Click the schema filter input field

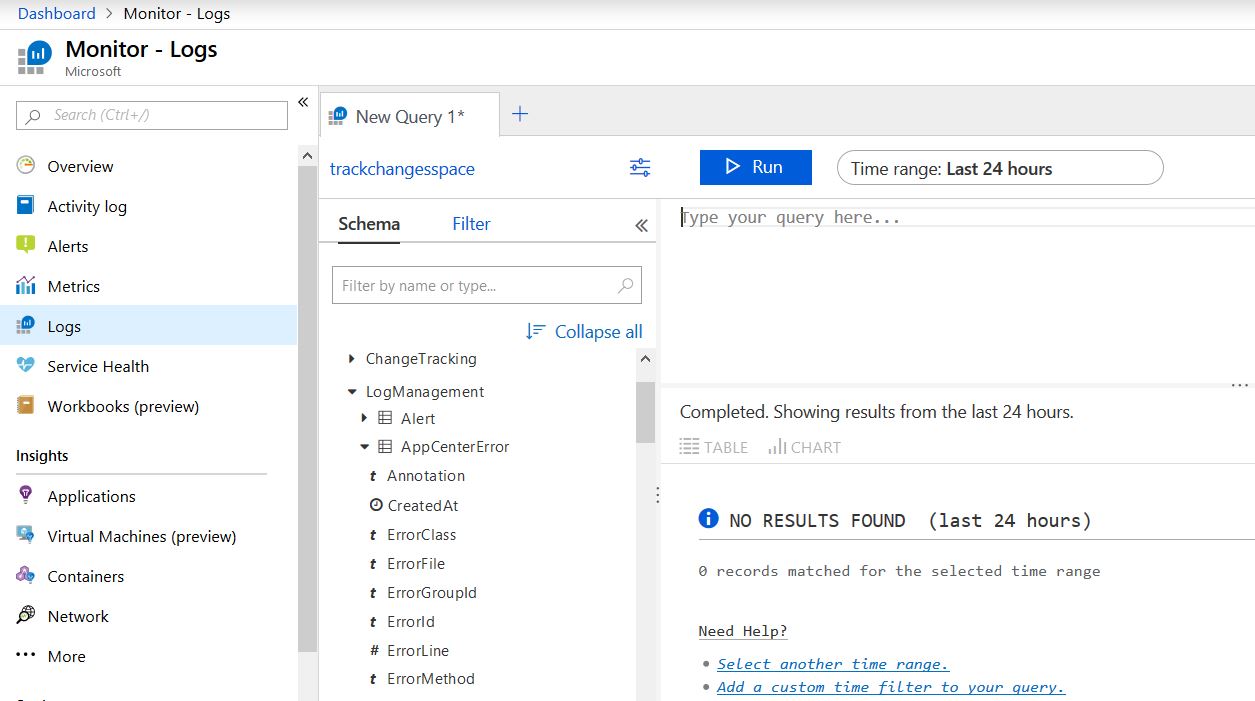476,286
